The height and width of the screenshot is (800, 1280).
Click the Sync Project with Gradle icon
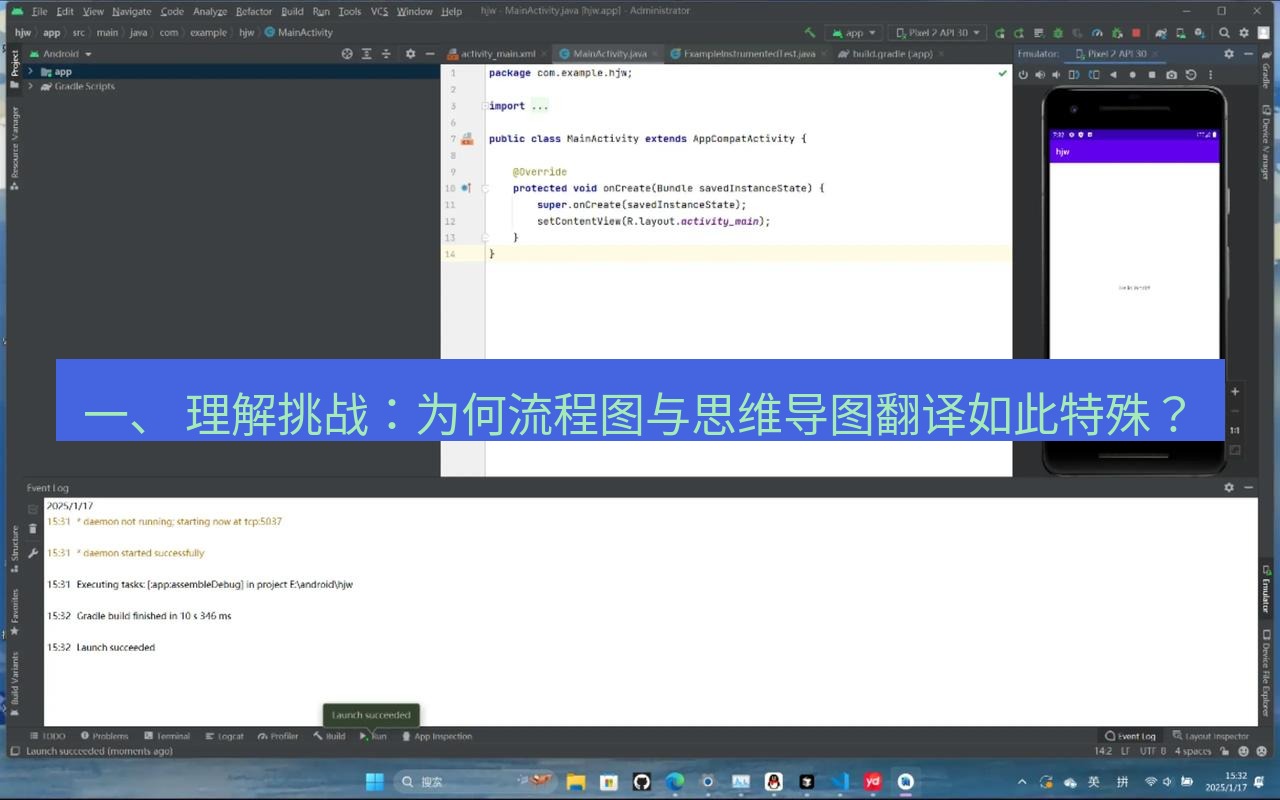click(x=1162, y=33)
